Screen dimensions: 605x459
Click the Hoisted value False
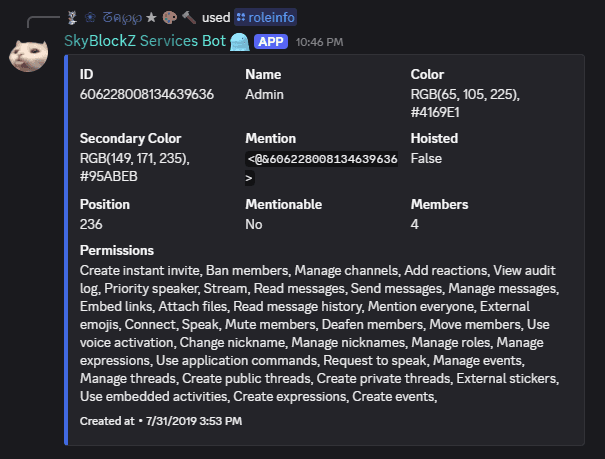(x=426, y=158)
